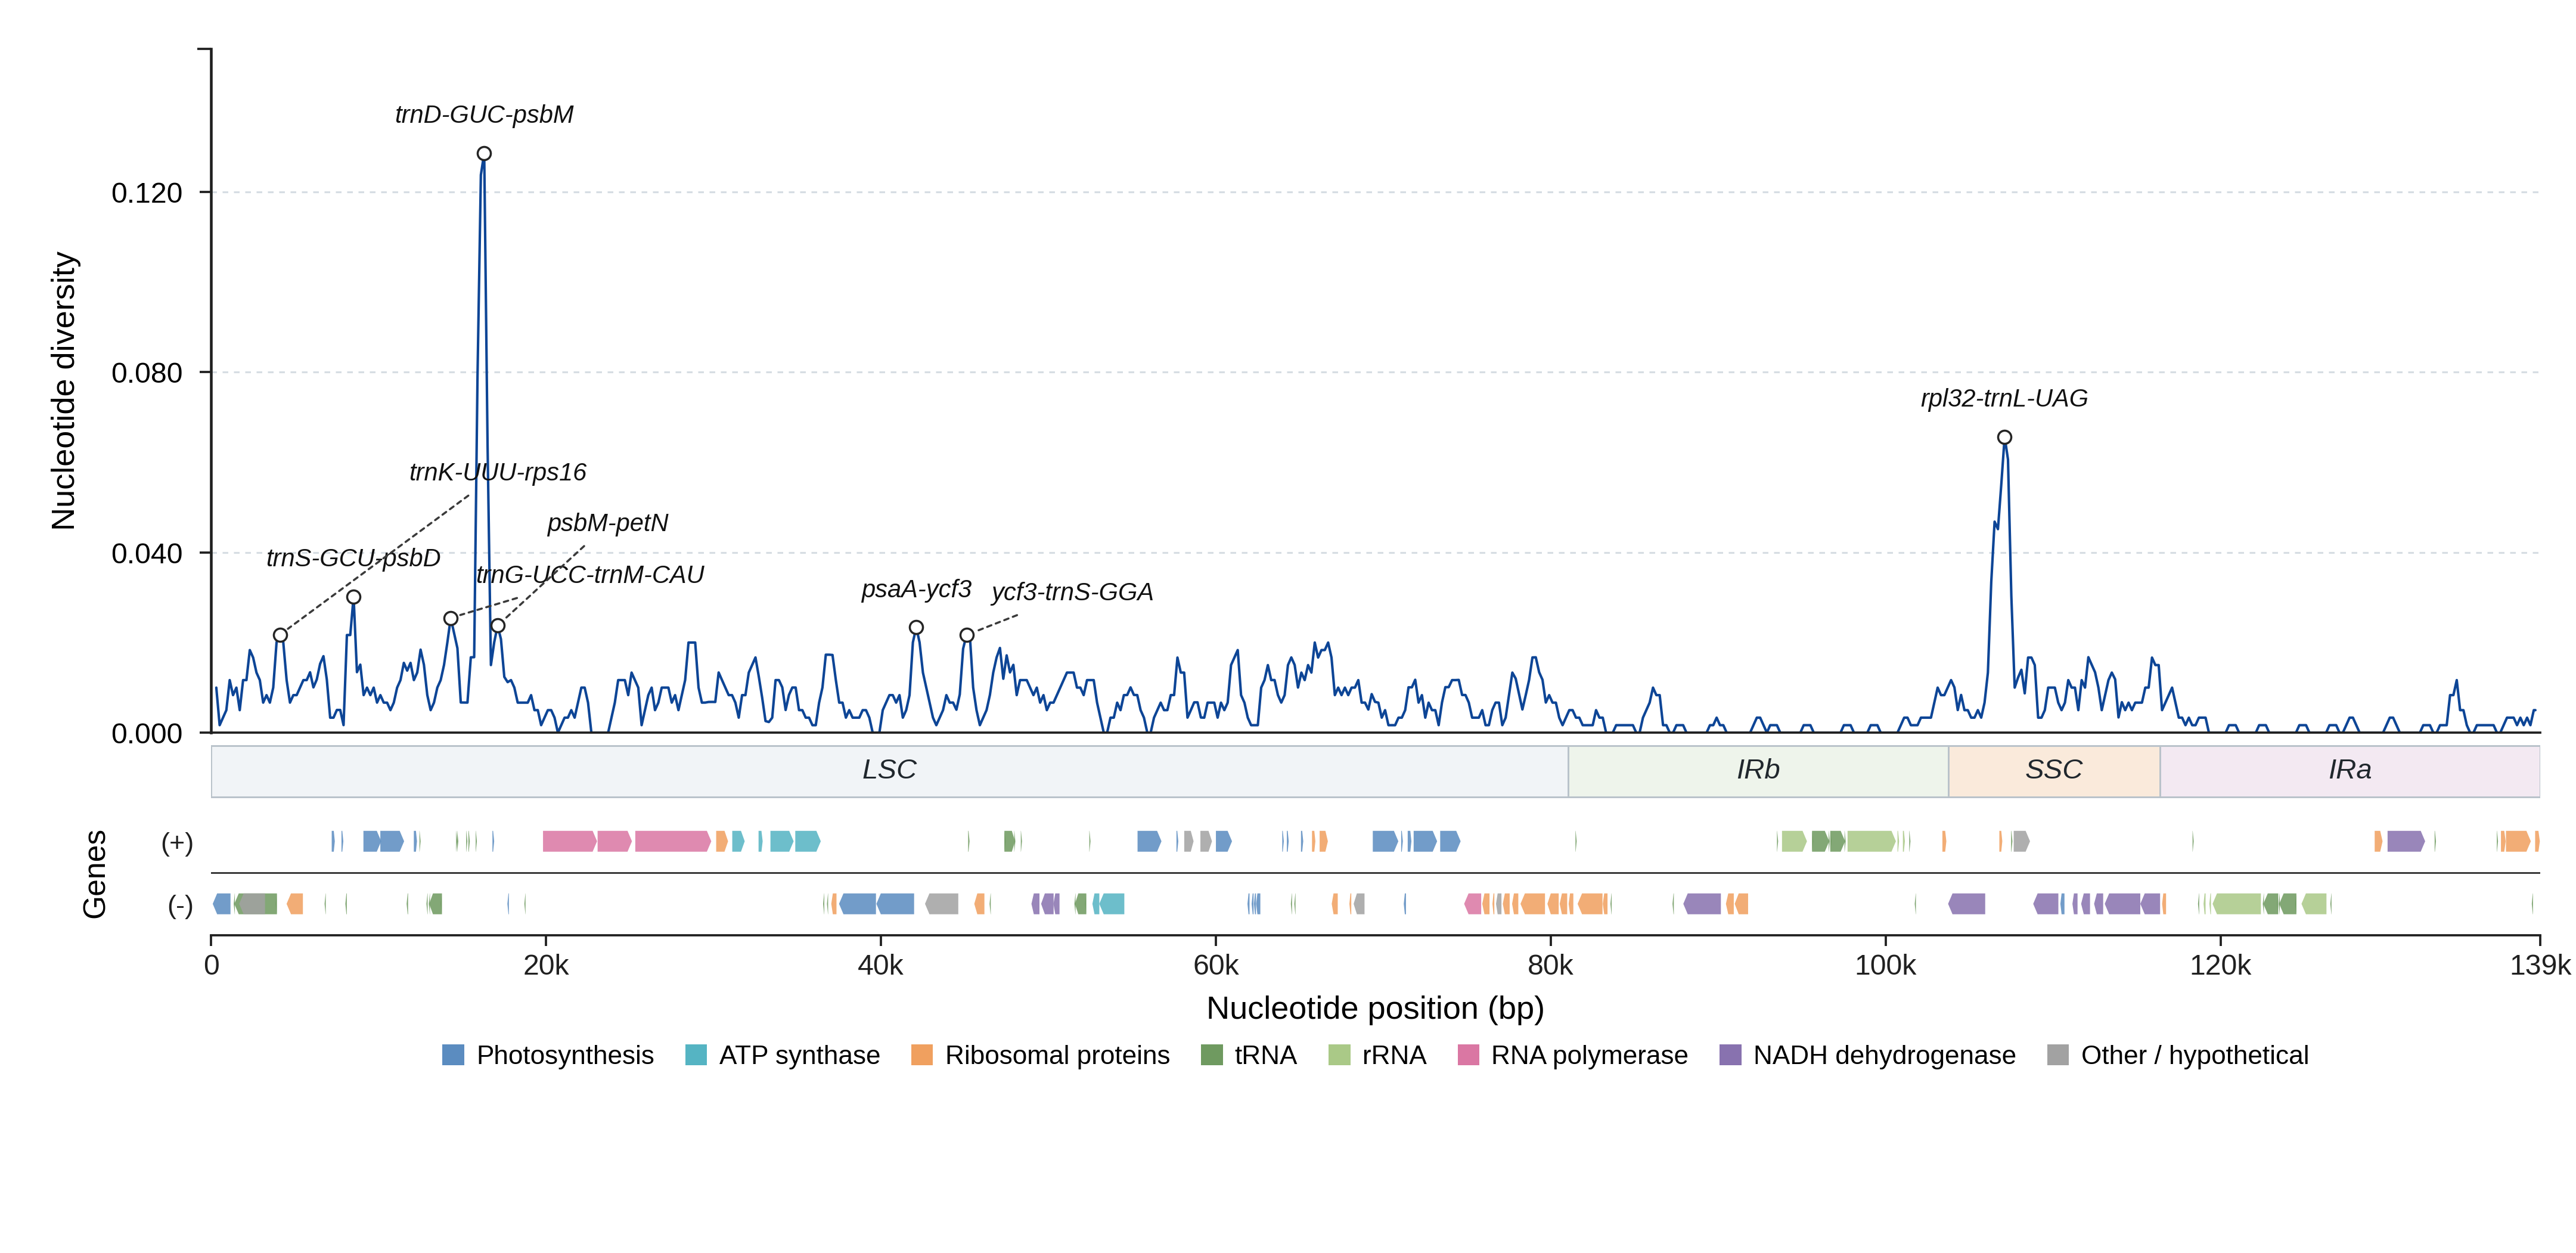Select the IRa region bar
The height and width of the screenshot is (1253, 2576).
tap(2349, 771)
